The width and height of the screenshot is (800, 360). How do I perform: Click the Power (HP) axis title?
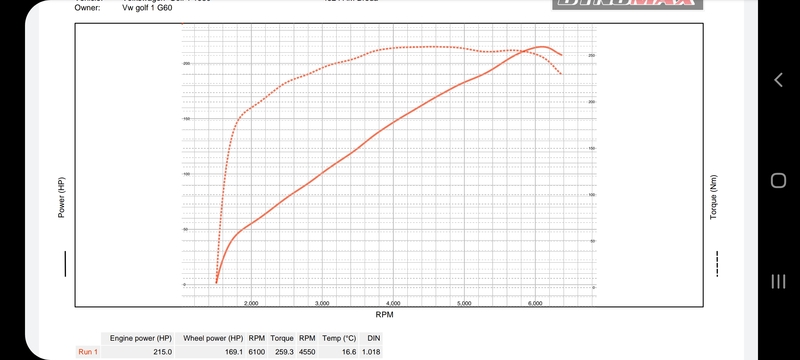tap(61, 198)
